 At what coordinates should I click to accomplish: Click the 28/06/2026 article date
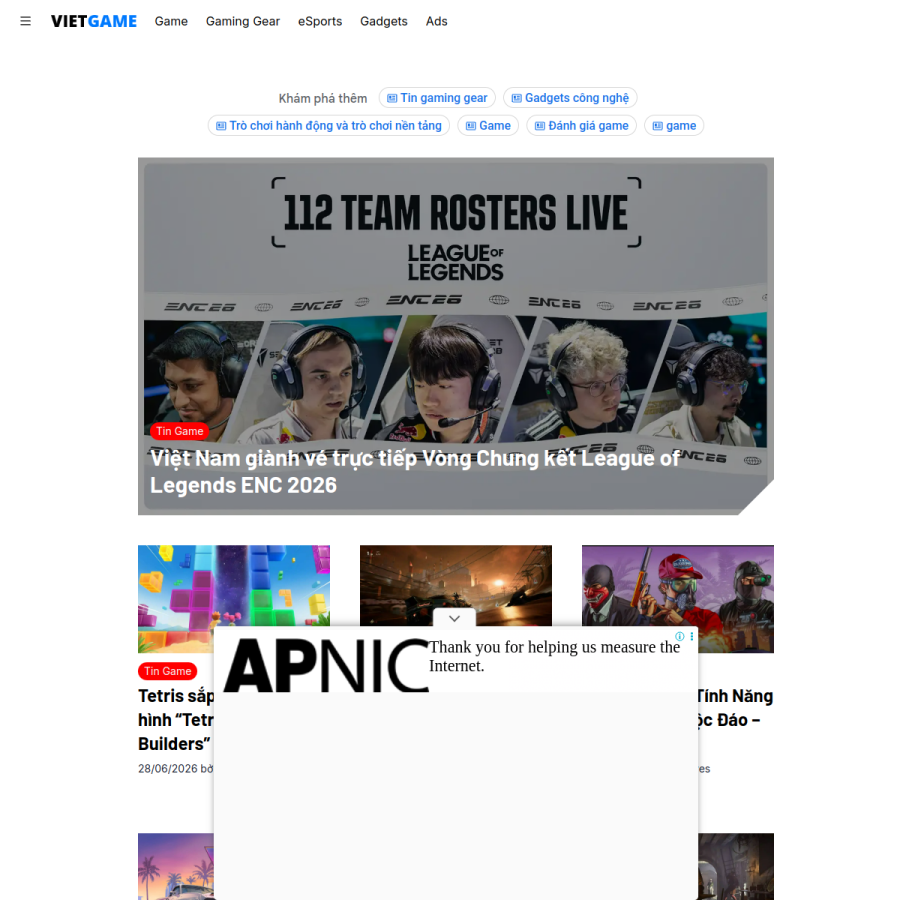click(168, 769)
